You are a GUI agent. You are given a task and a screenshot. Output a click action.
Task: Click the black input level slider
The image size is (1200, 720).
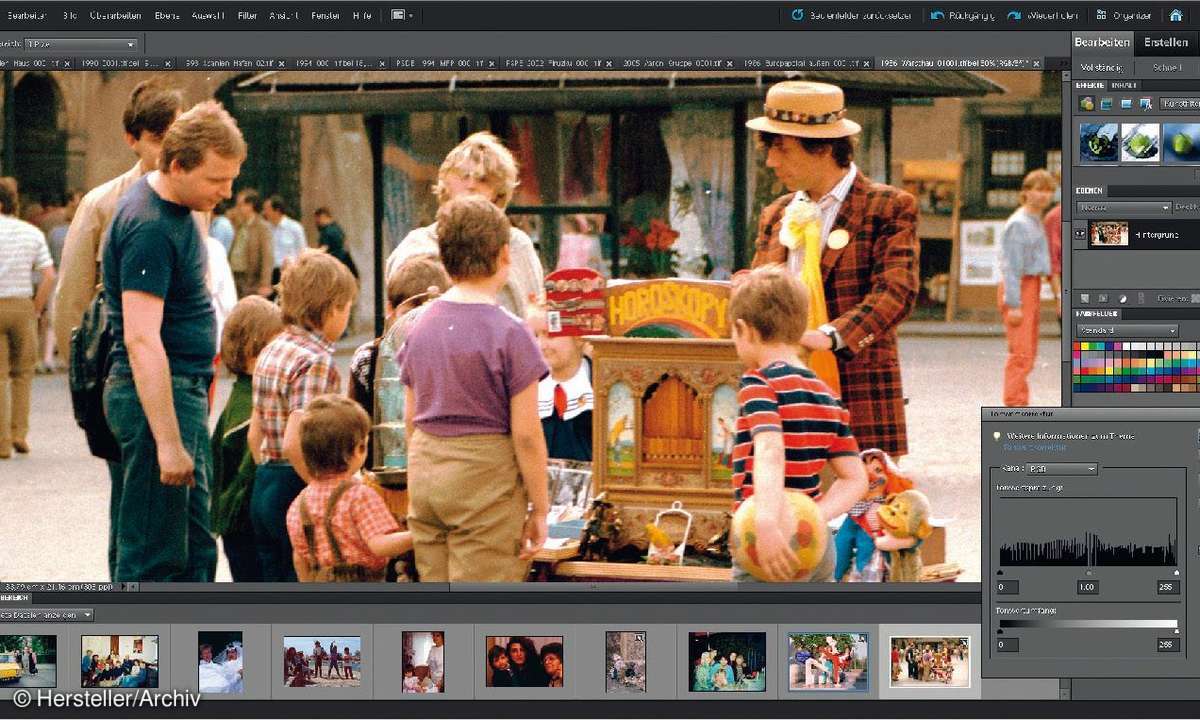1000,572
